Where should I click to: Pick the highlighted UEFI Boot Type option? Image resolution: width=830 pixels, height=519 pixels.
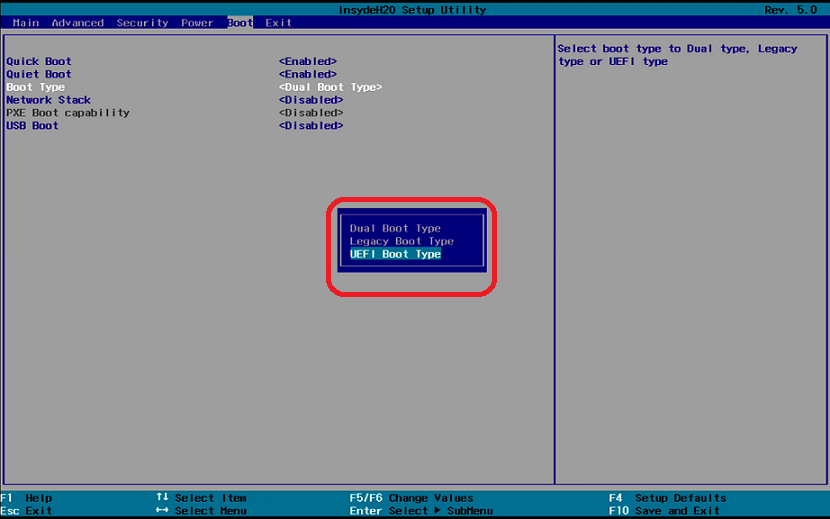(x=395, y=254)
